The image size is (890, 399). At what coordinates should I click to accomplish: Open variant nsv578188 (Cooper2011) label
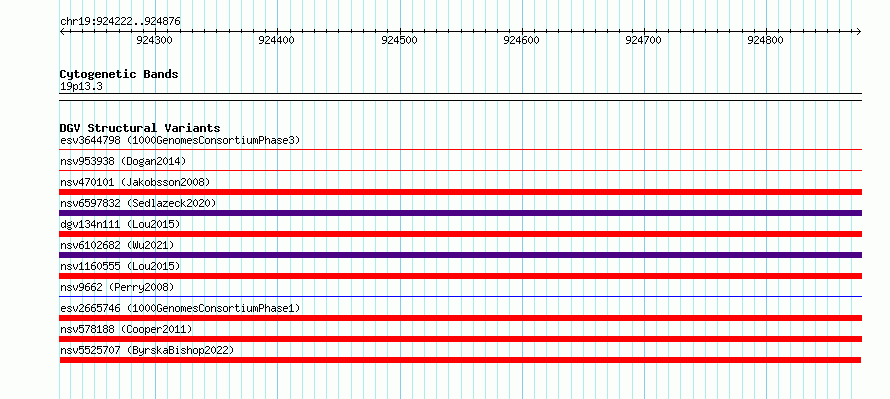(126, 329)
